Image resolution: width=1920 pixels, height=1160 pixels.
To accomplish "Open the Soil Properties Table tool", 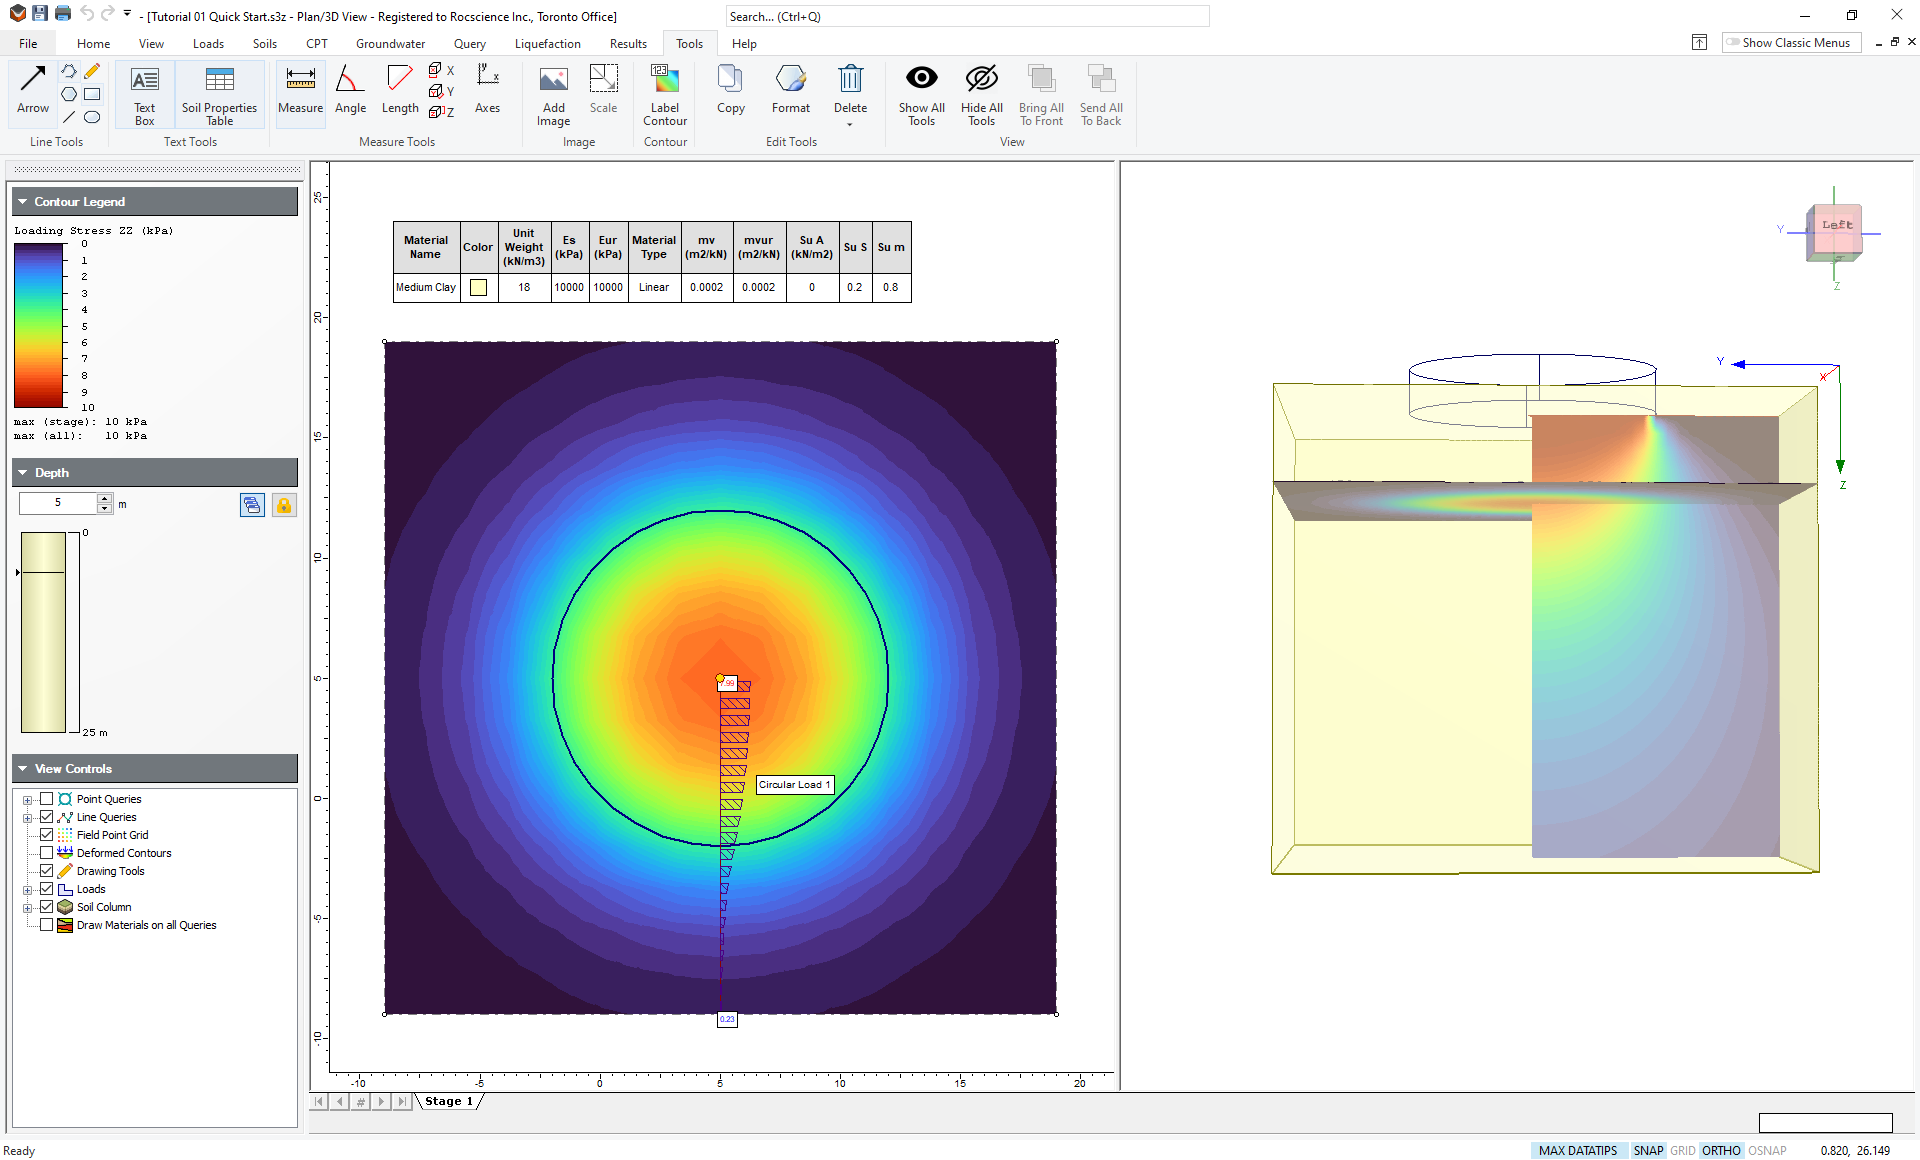I will (x=219, y=94).
